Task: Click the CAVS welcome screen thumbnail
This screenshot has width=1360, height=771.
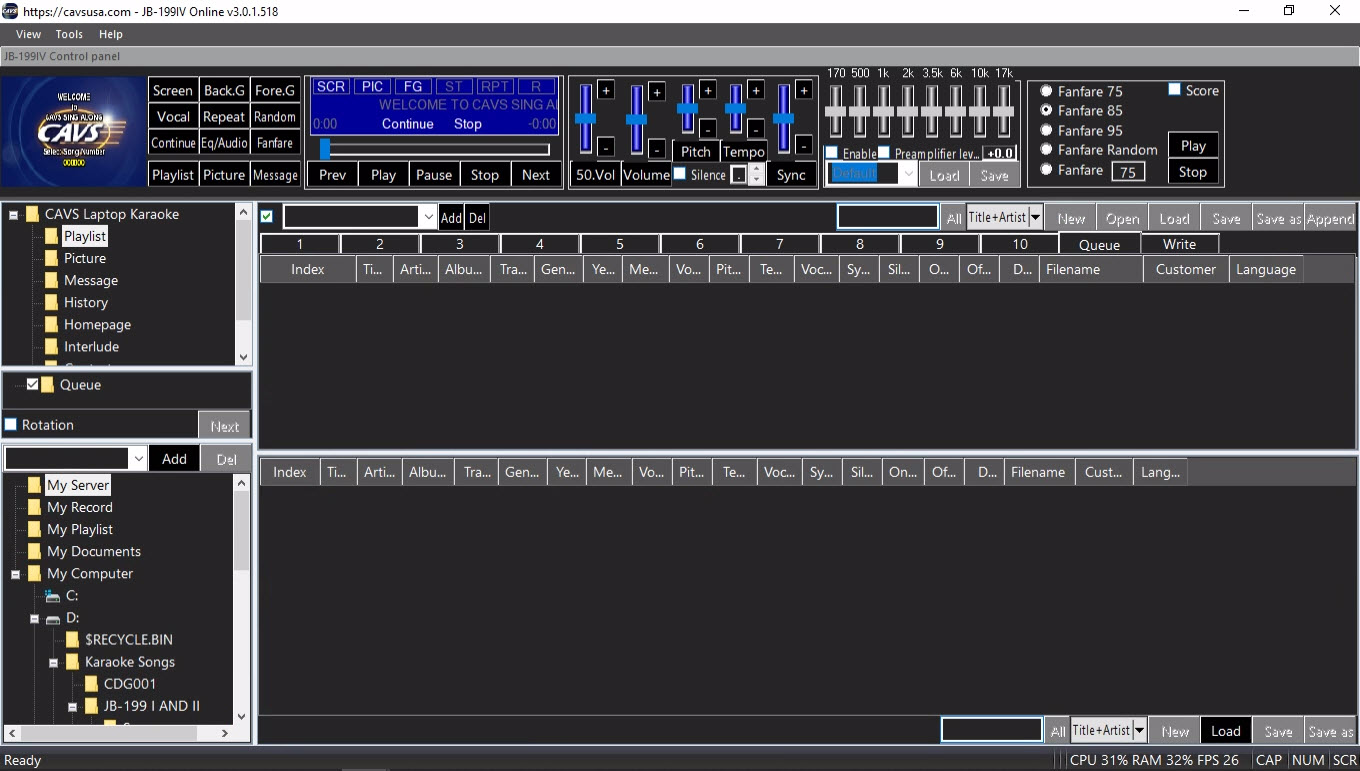Action: [x=73, y=131]
